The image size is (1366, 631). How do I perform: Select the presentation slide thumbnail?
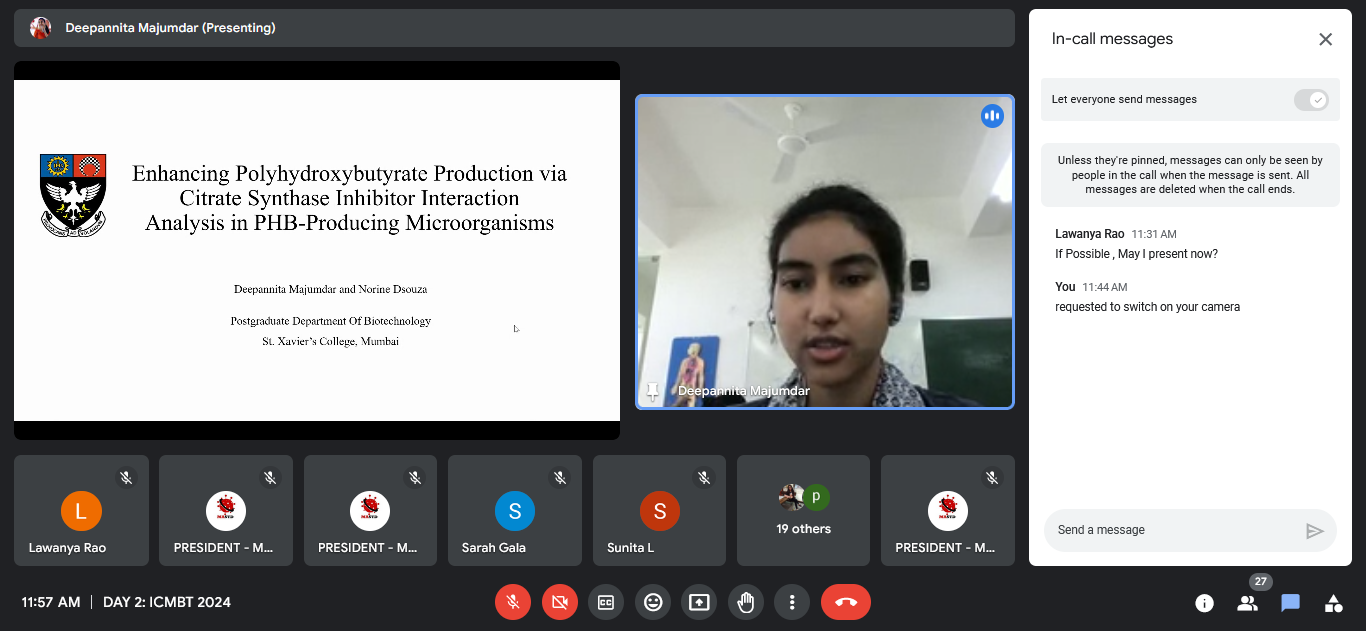pyautogui.click(x=317, y=250)
